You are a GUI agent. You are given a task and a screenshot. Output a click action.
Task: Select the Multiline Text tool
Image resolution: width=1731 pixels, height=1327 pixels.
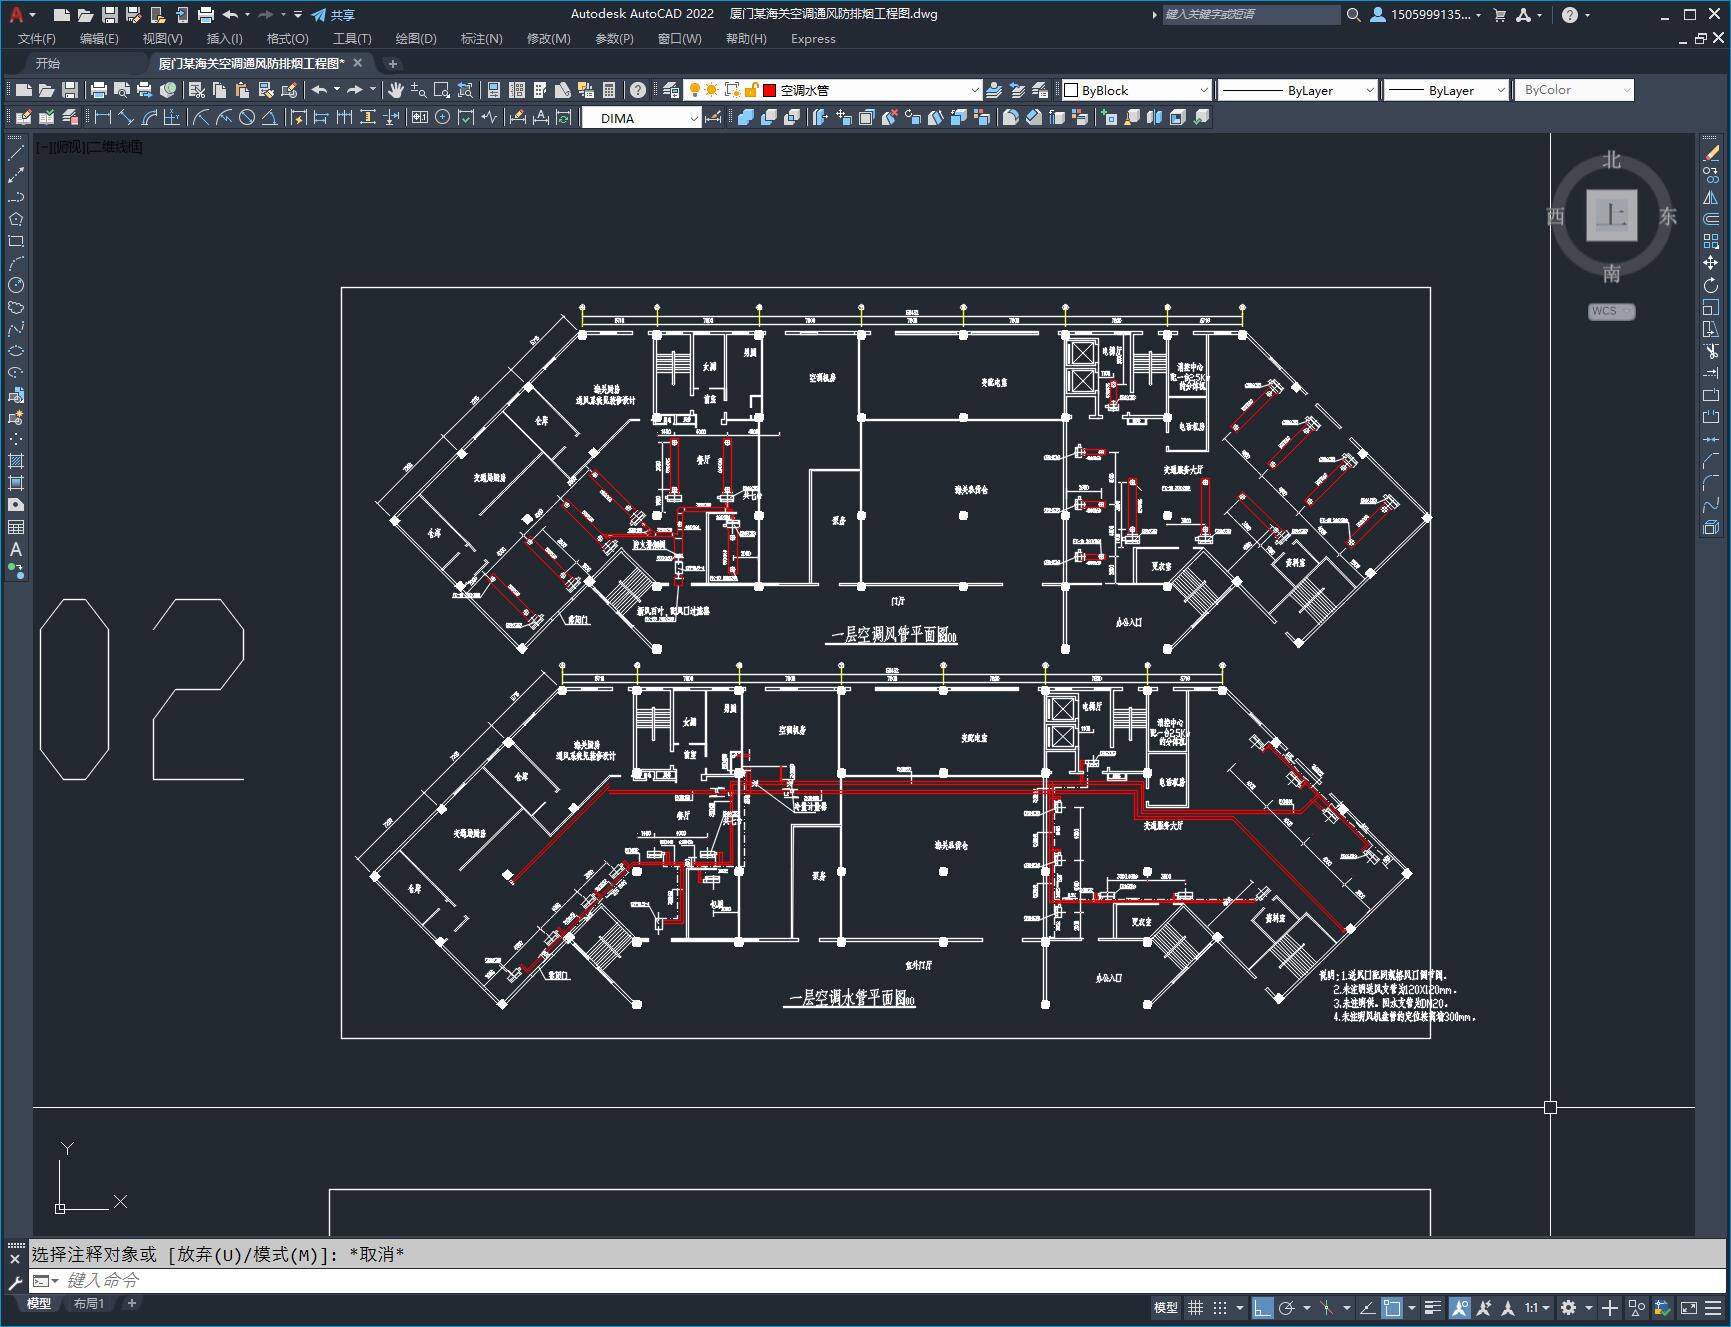(16, 549)
